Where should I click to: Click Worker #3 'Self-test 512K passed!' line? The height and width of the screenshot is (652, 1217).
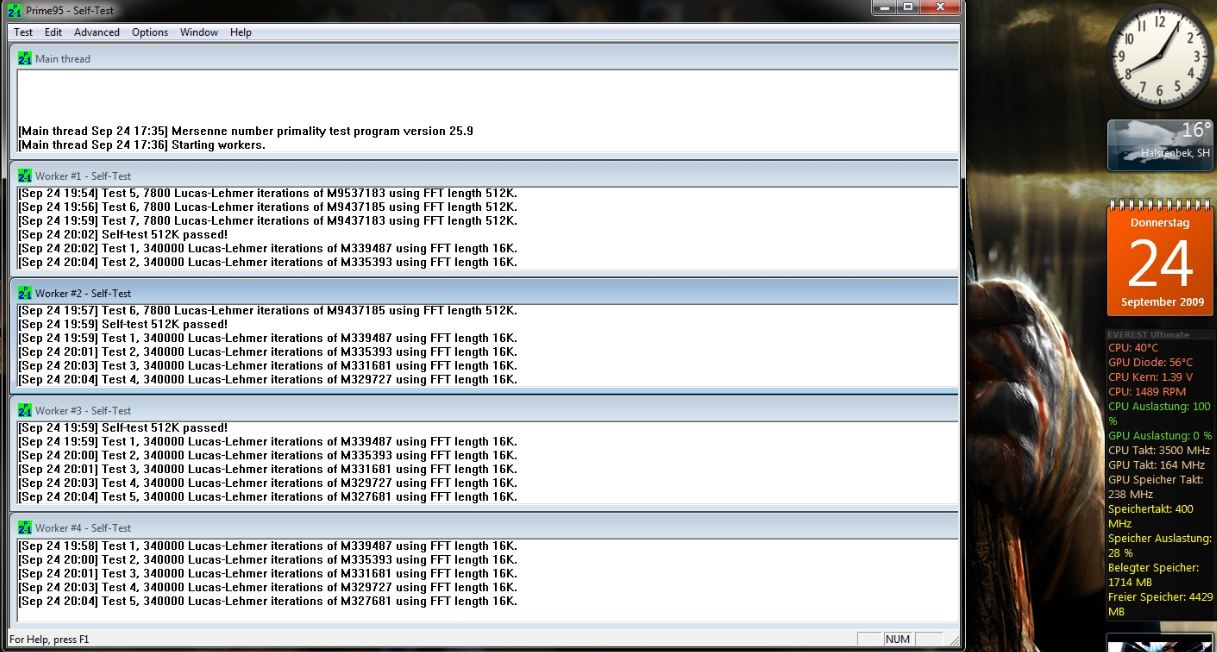pyautogui.click(x=123, y=427)
